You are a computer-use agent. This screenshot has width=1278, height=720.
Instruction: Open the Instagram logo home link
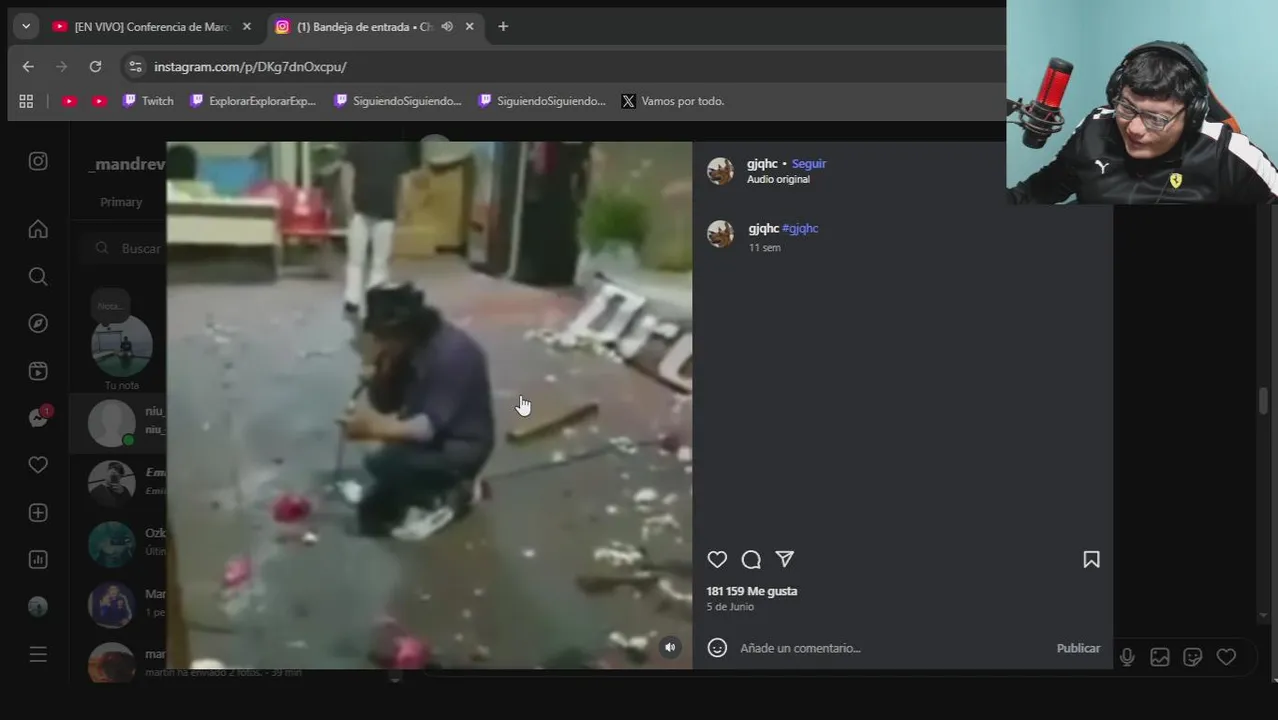(38, 161)
